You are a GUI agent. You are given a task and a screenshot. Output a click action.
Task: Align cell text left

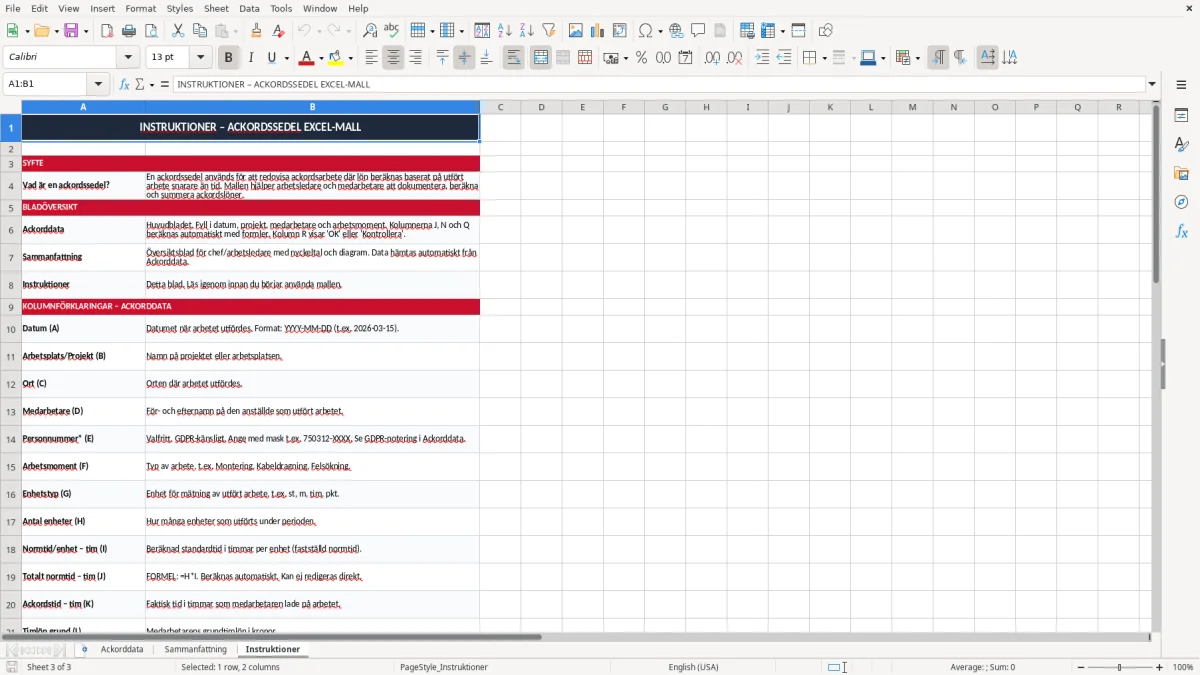pos(372,58)
